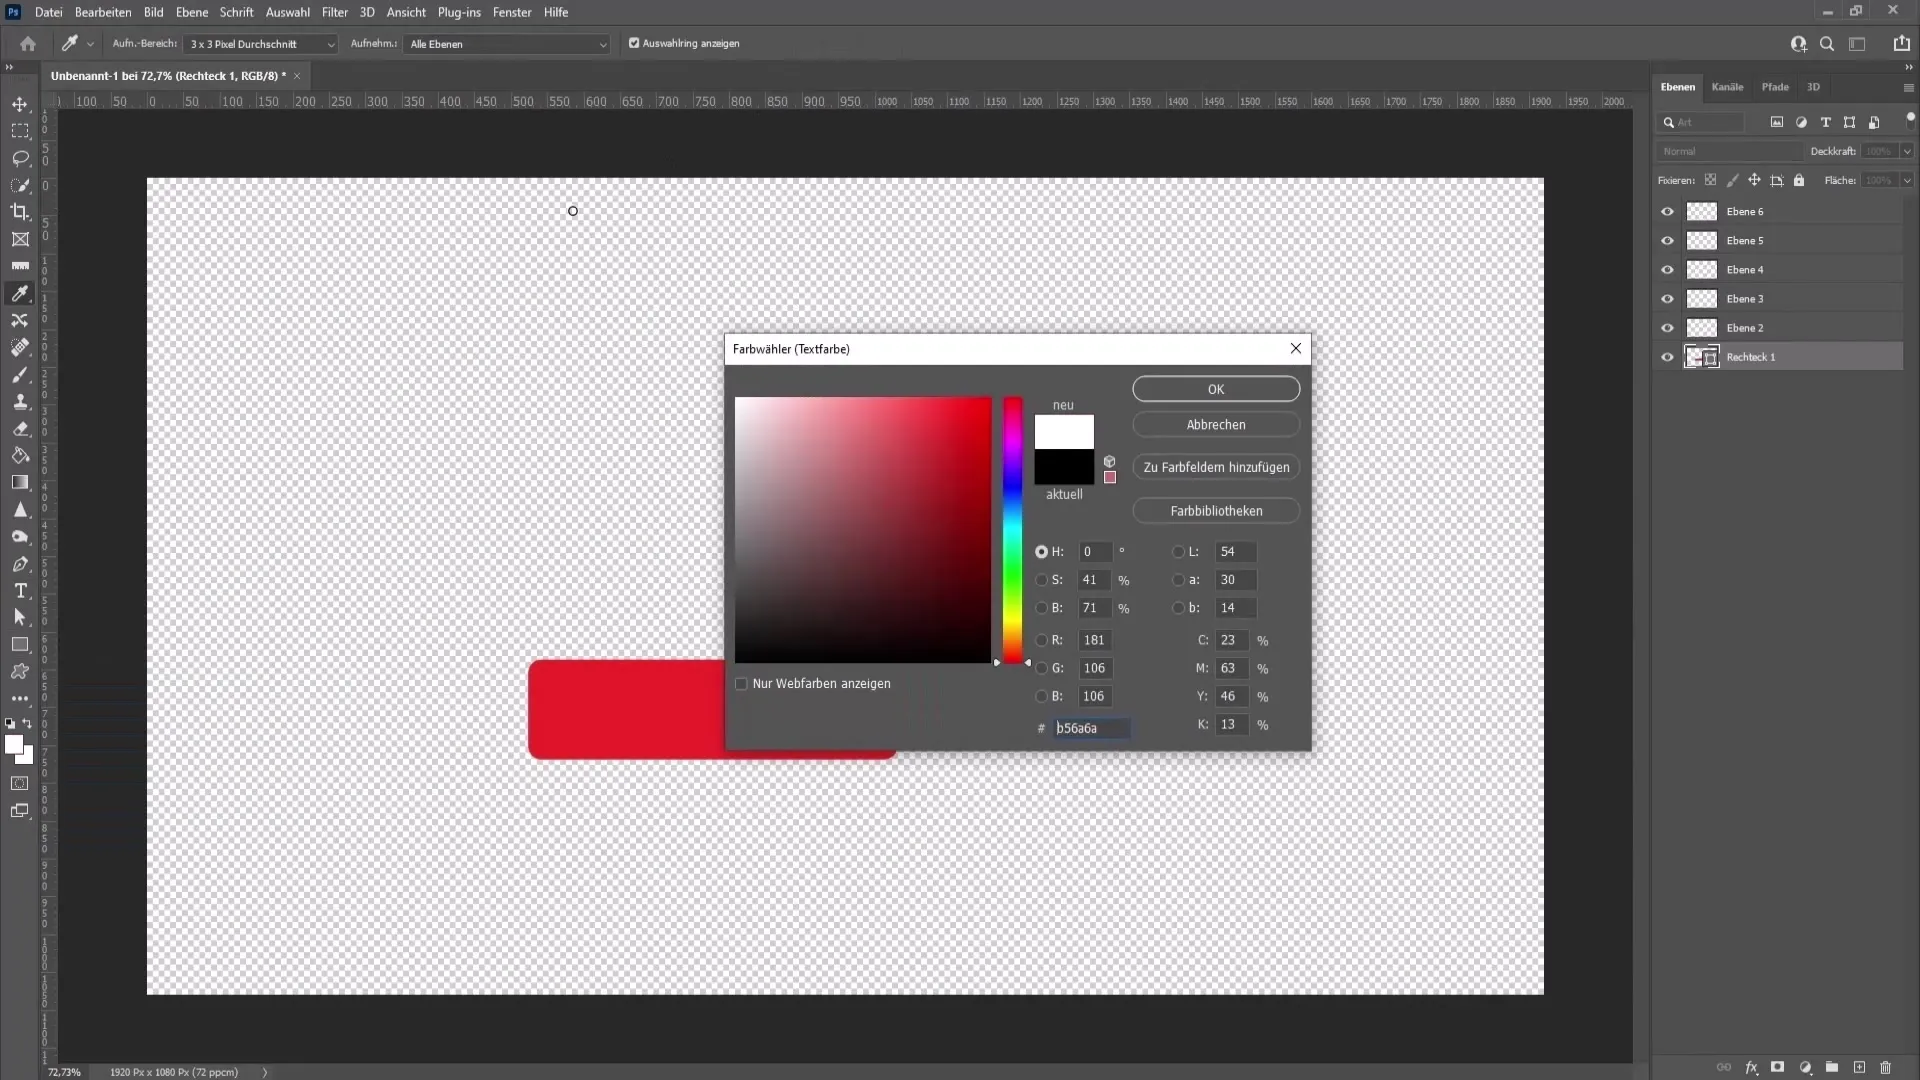Hide layer Ebene 5
This screenshot has width=1920, height=1080.
(1667, 241)
